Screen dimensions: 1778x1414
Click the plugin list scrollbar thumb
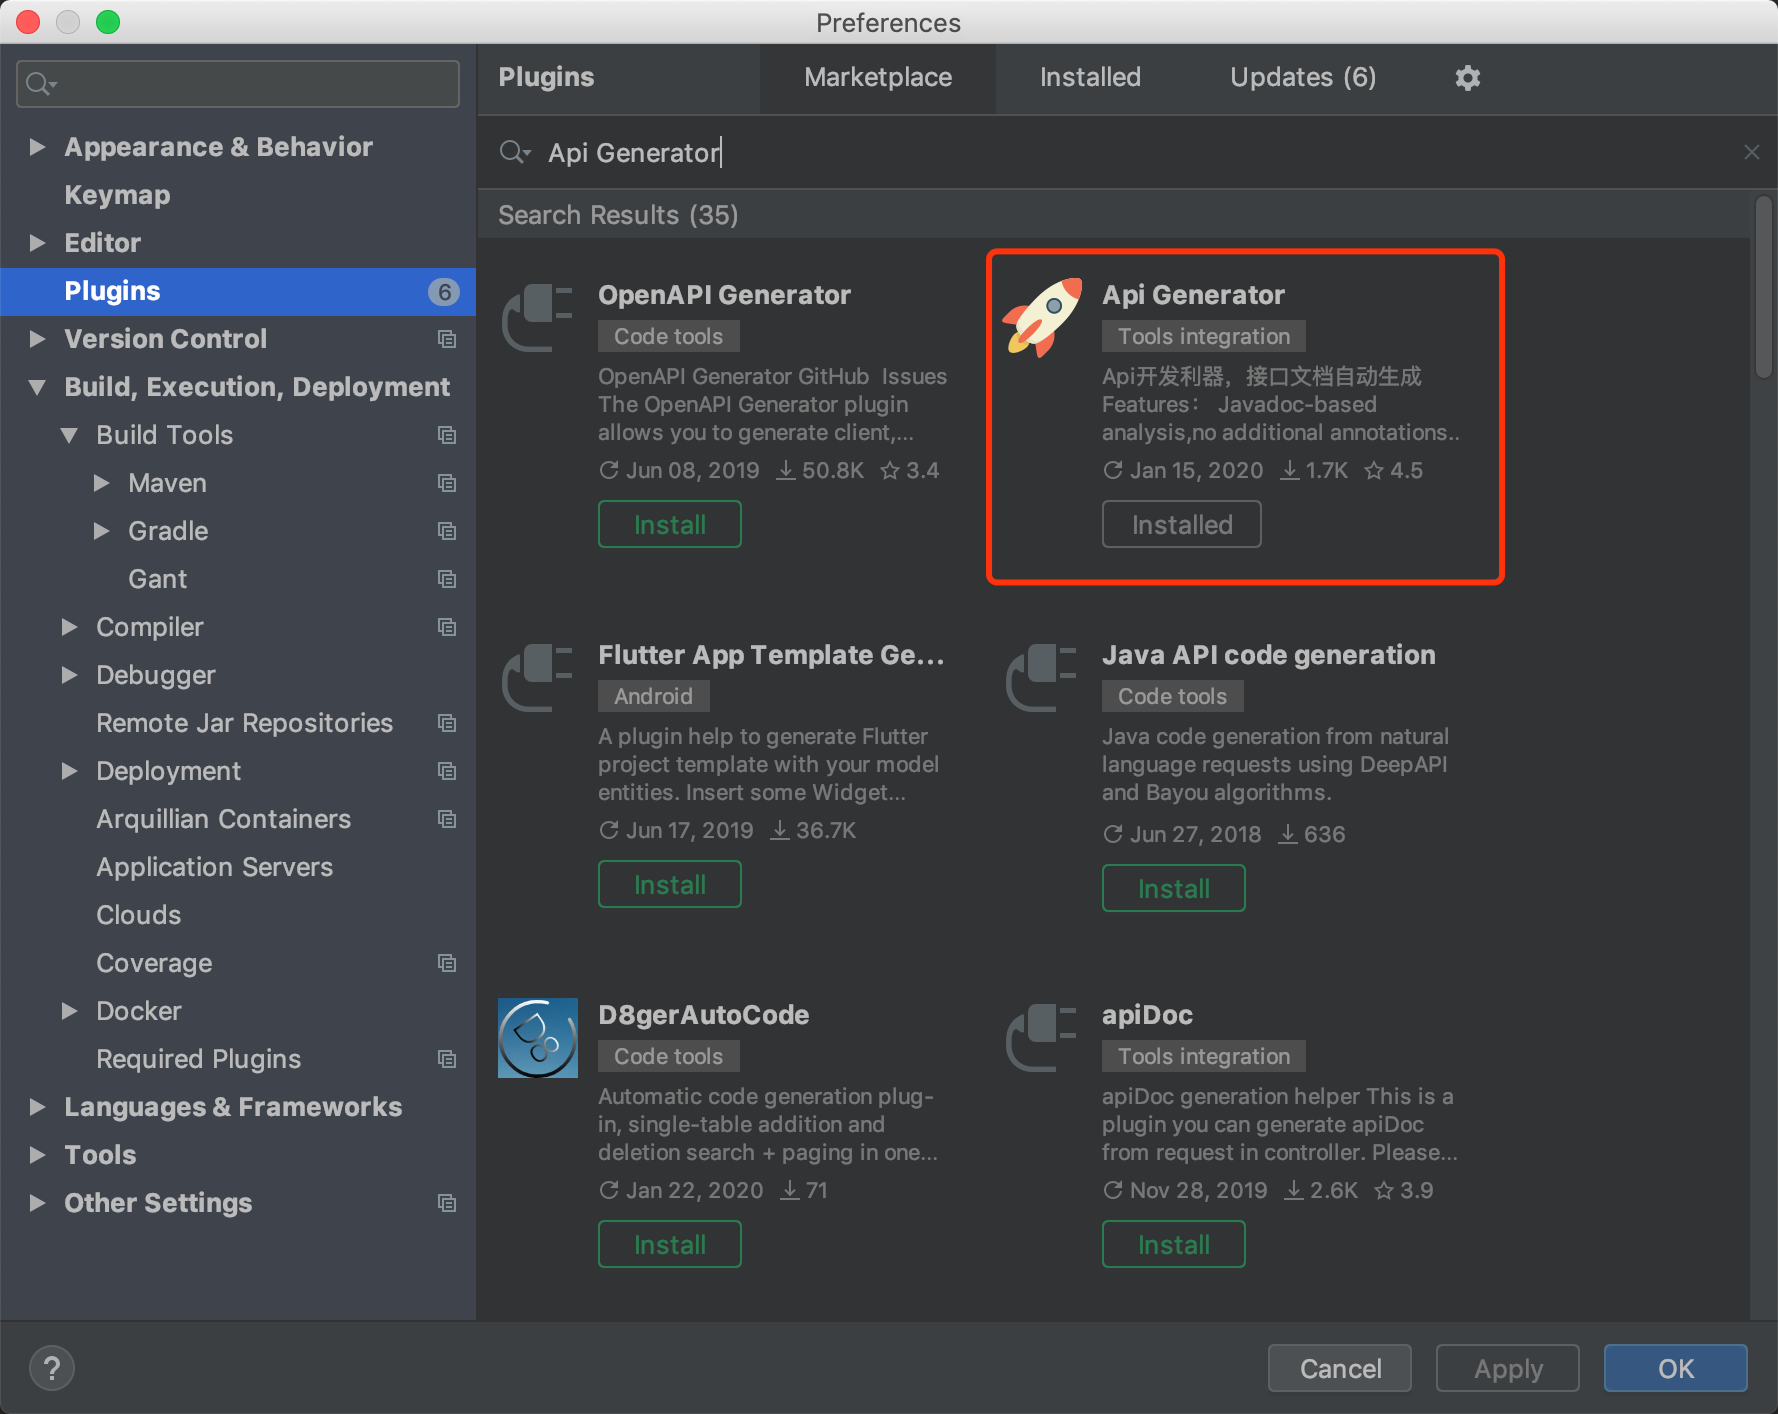point(1764,287)
